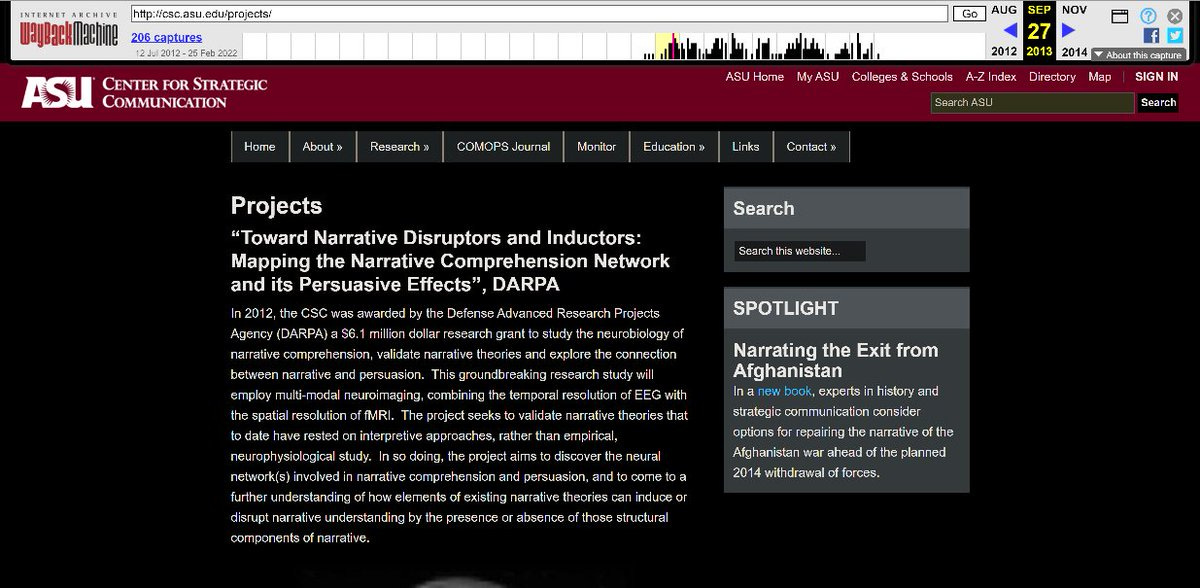Screen dimensions: 1200x588
Task: Expand the Education » menu
Action: click(x=674, y=146)
